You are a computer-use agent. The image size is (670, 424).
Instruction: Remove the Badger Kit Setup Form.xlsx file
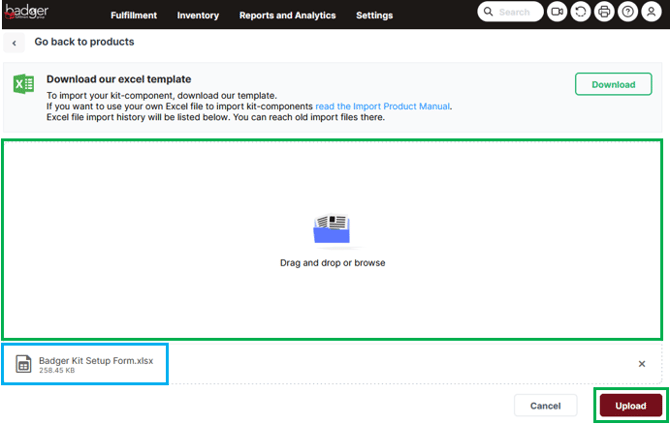click(642, 364)
